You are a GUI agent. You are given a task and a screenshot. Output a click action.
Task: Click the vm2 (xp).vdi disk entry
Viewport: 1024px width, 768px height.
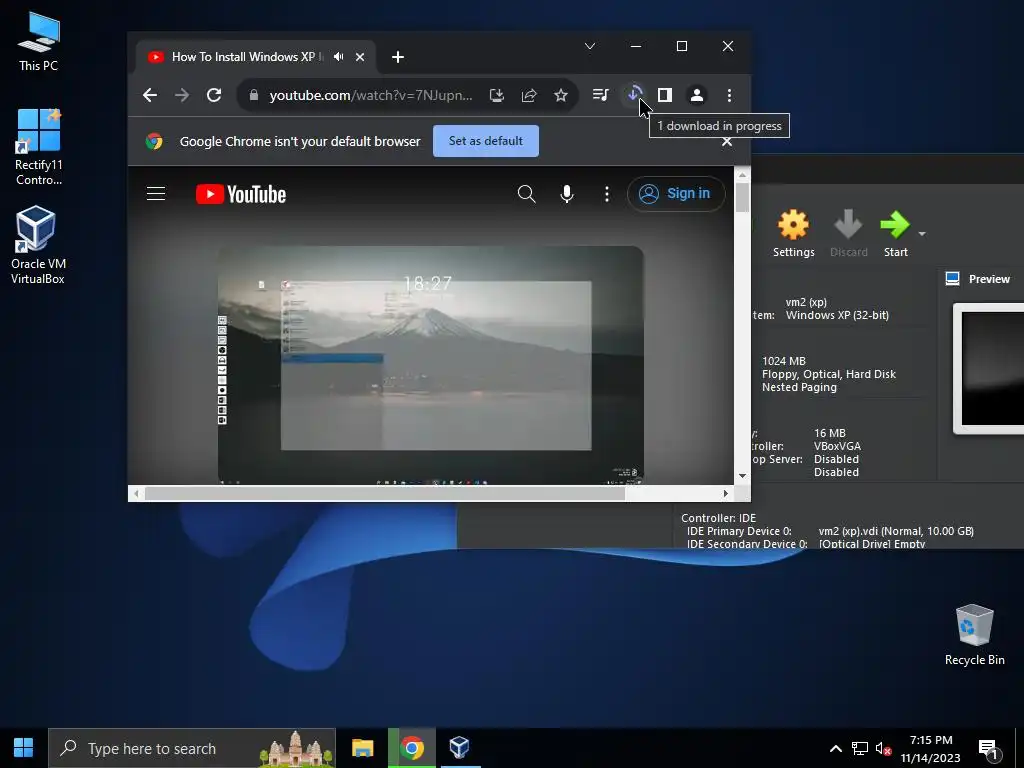tap(896, 532)
